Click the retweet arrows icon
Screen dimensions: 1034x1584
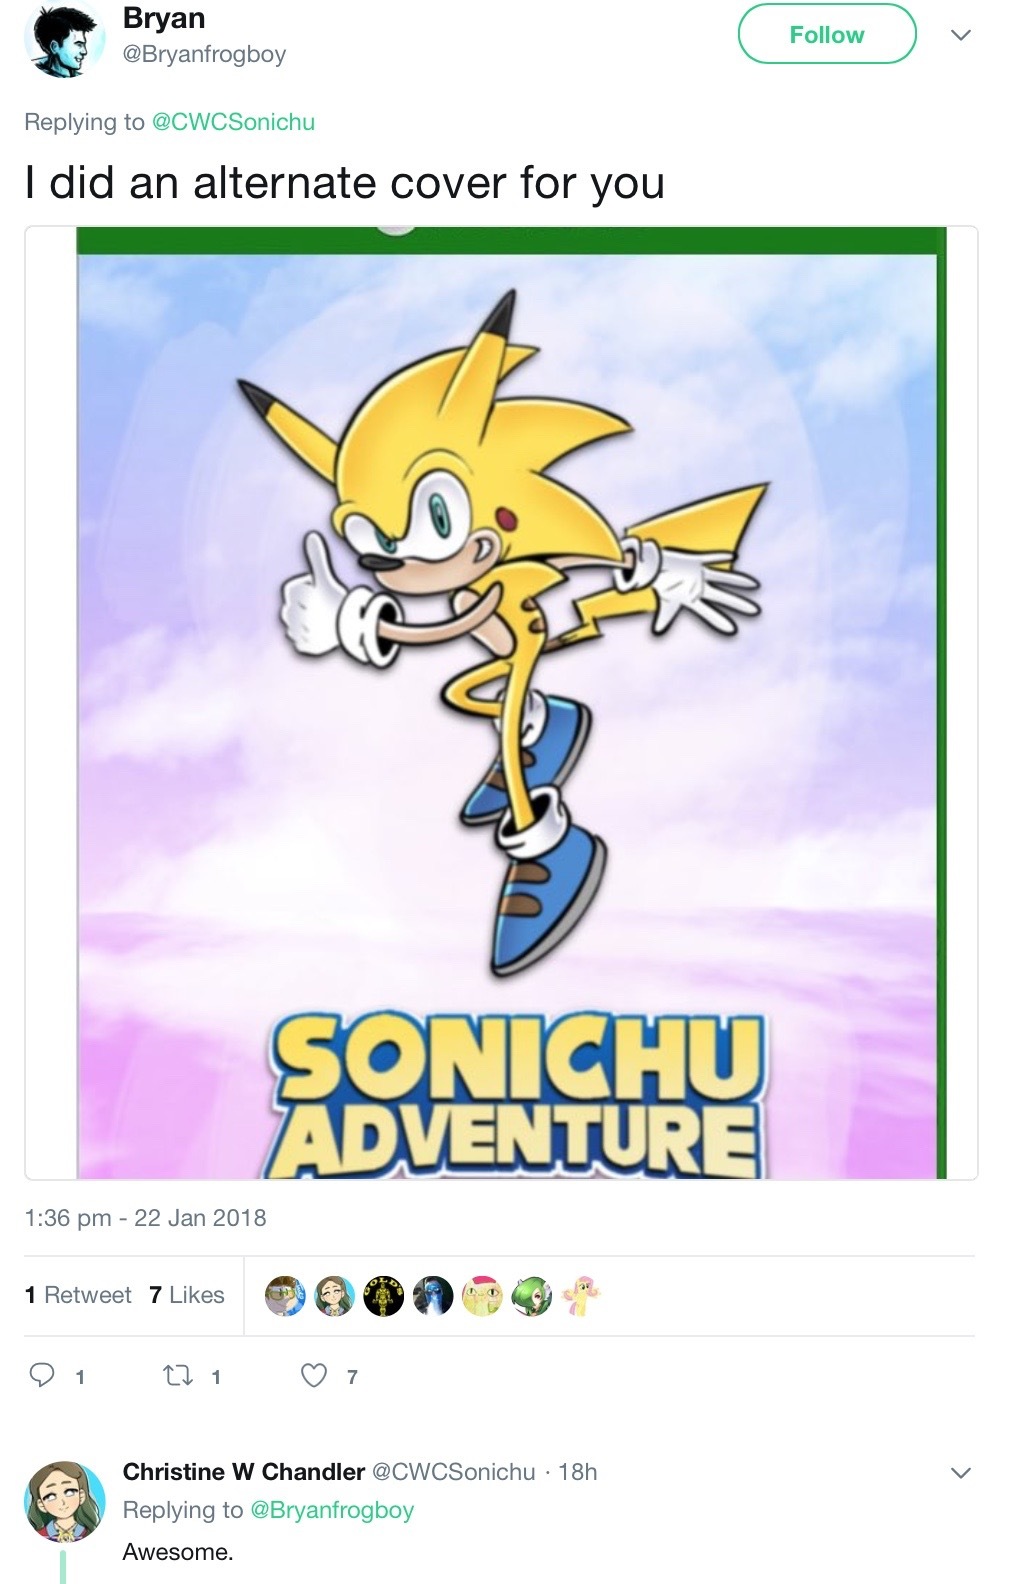(178, 1376)
